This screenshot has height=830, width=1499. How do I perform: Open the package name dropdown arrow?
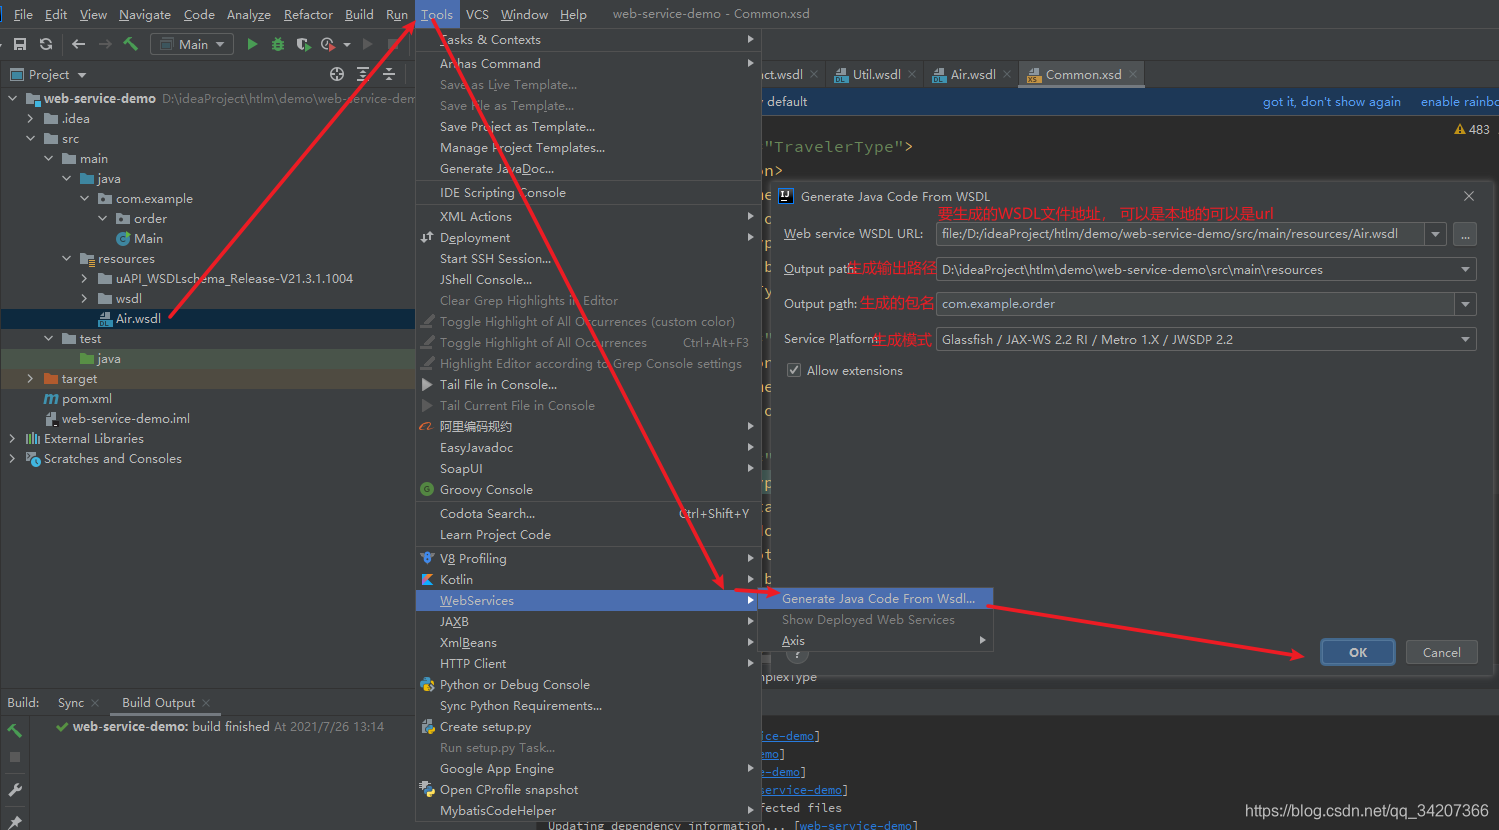pos(1466,304)
